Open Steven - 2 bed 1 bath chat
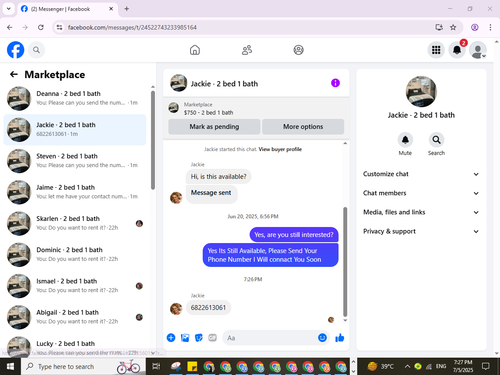This screenshot has width=500, height=375. point(75,161)
